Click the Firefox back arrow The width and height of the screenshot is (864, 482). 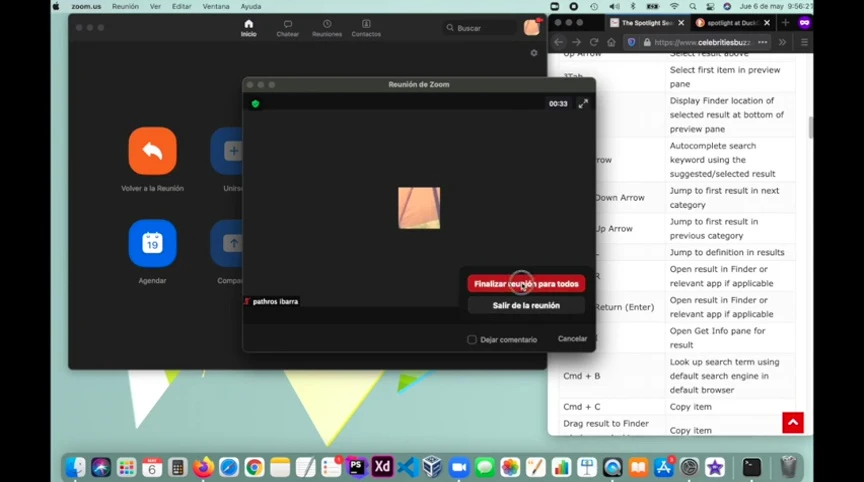559,42
